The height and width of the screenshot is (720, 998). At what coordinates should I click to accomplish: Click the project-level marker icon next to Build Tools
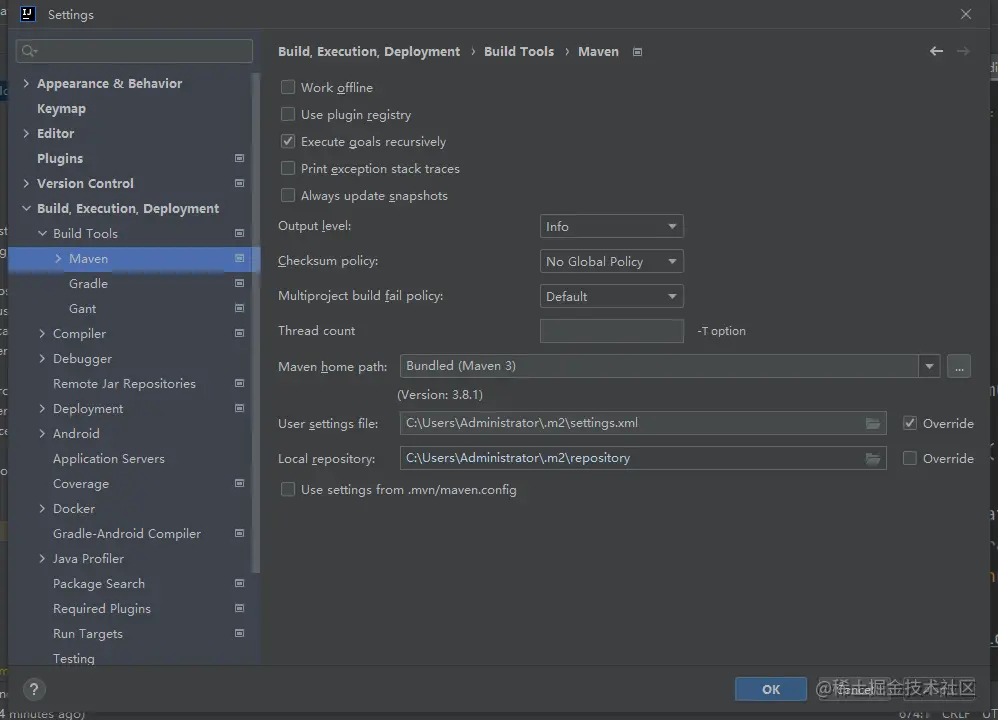tap(239, 233)
